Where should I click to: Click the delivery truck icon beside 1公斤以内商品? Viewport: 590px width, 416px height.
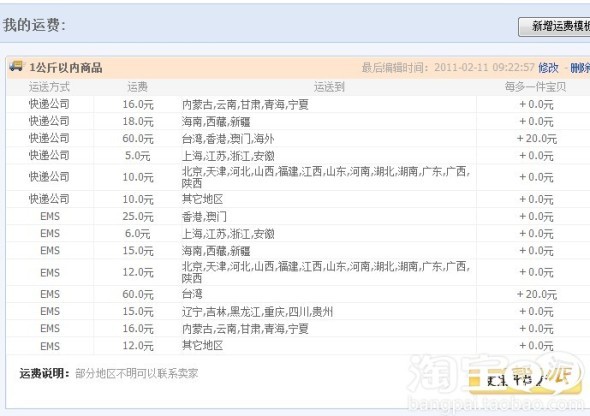pos(16,66)
